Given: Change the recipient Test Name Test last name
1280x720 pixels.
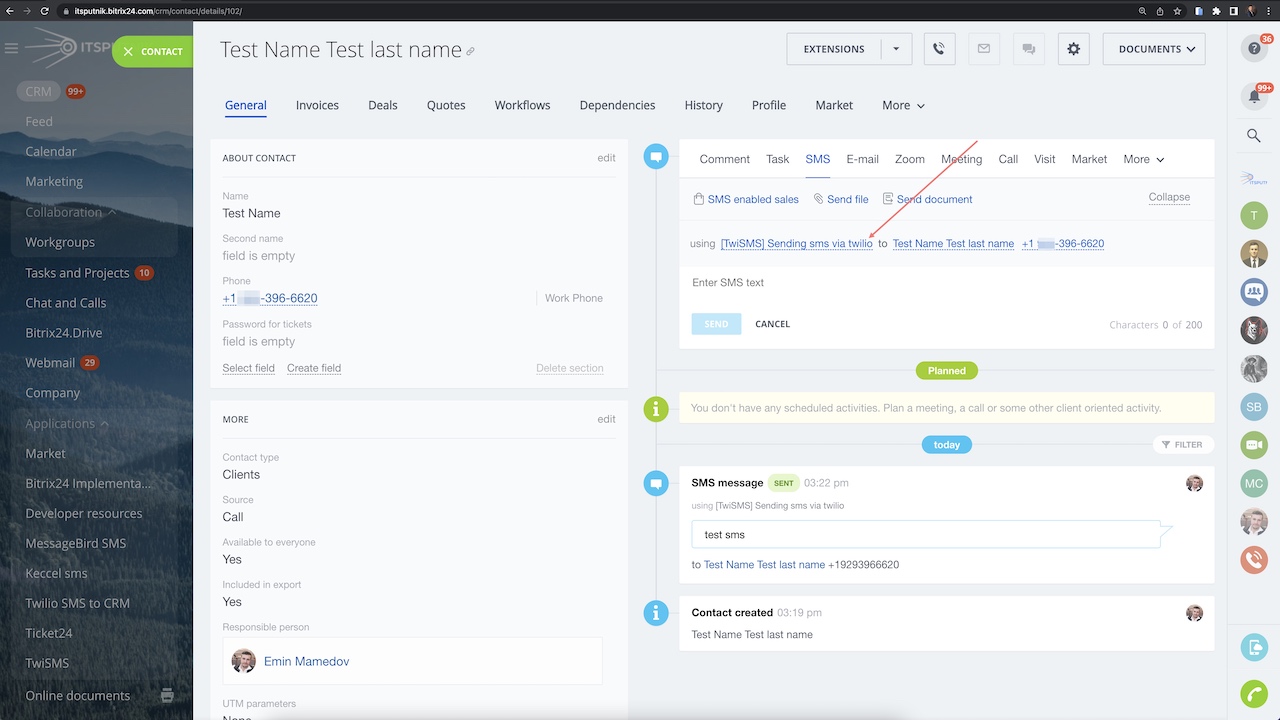Looking at the screenshot, I should [x=953, y=244].
